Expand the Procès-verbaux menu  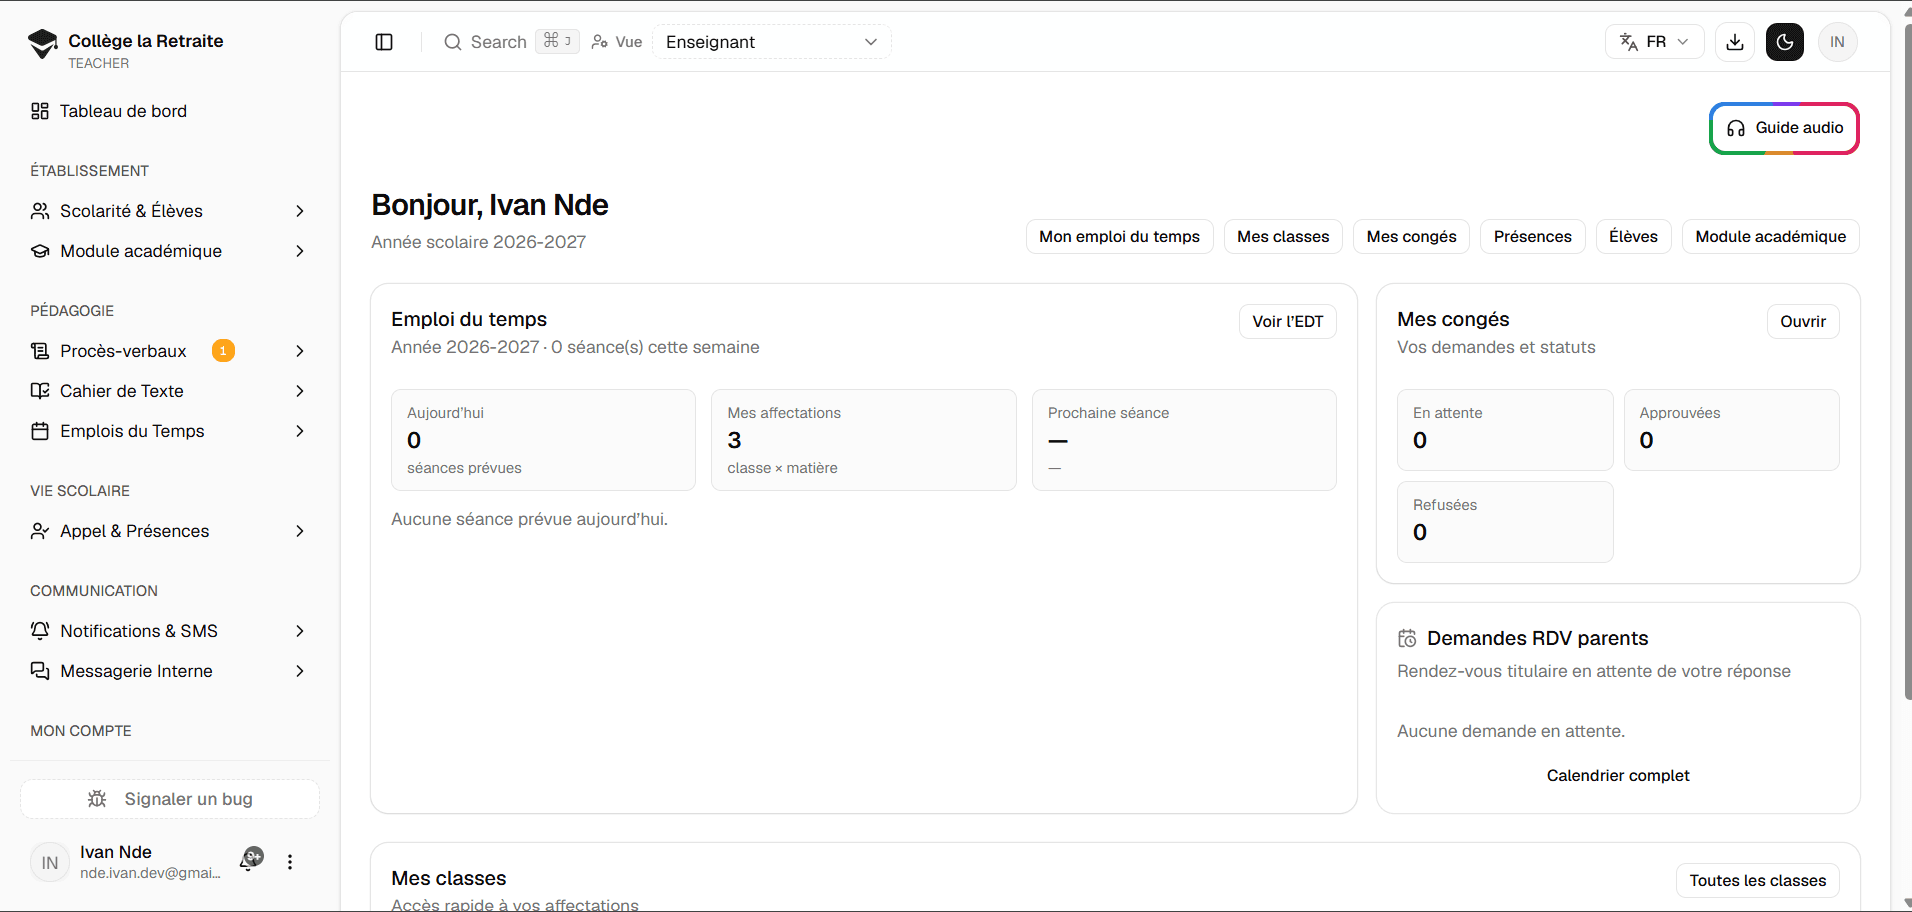pyautogui.click(x=170, y=351)
